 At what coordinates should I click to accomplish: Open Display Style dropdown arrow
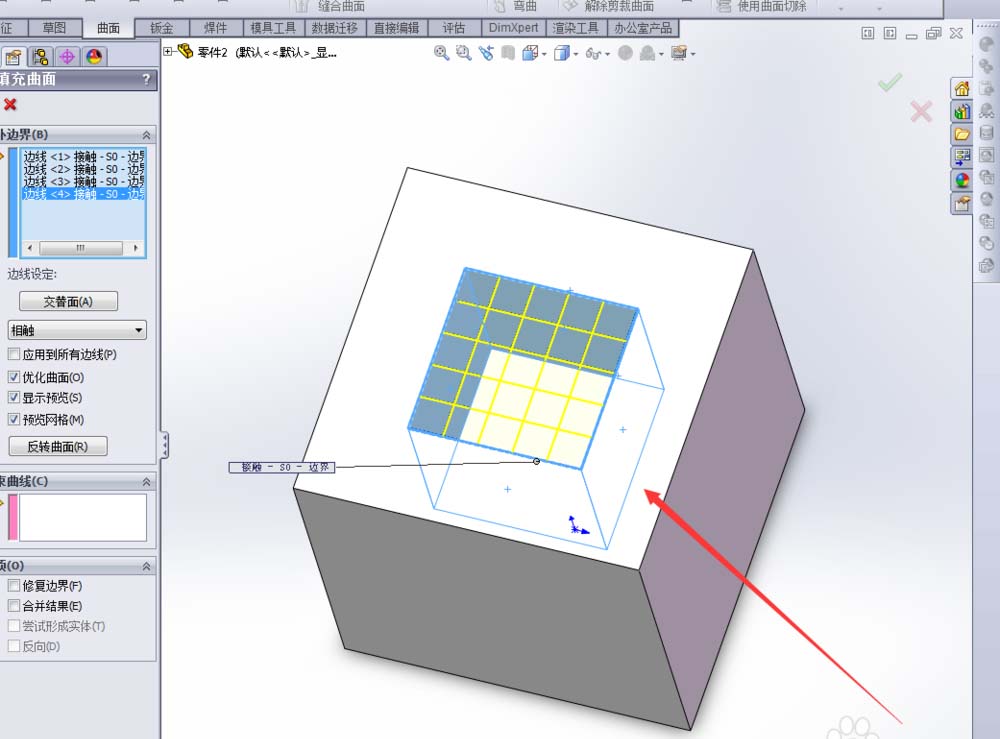tap(576, 54)
